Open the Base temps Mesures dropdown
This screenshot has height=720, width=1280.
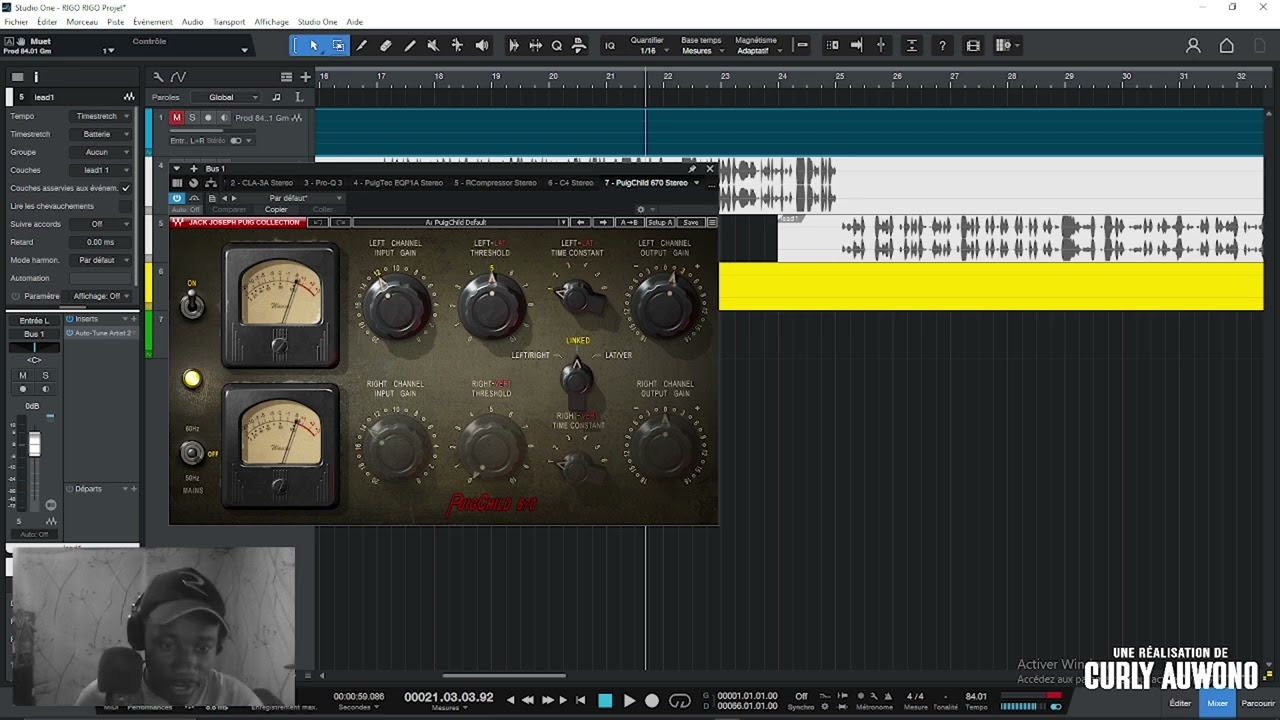pyautogui.click(x=701, y=46)
